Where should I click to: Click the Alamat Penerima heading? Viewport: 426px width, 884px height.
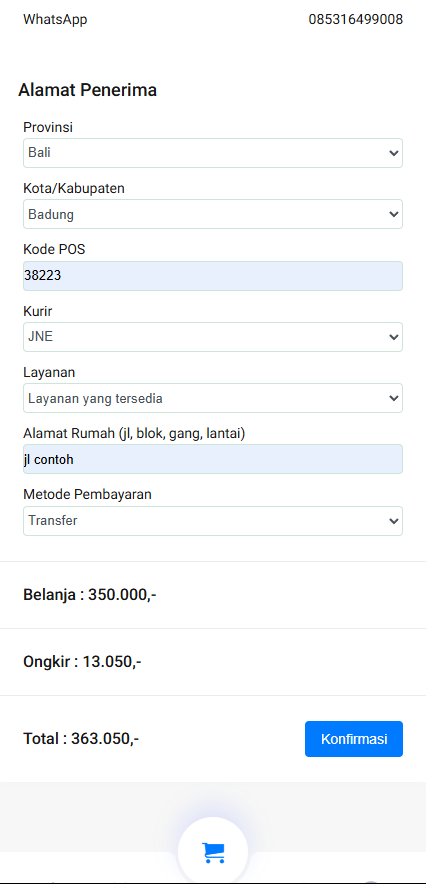[87, 90]
